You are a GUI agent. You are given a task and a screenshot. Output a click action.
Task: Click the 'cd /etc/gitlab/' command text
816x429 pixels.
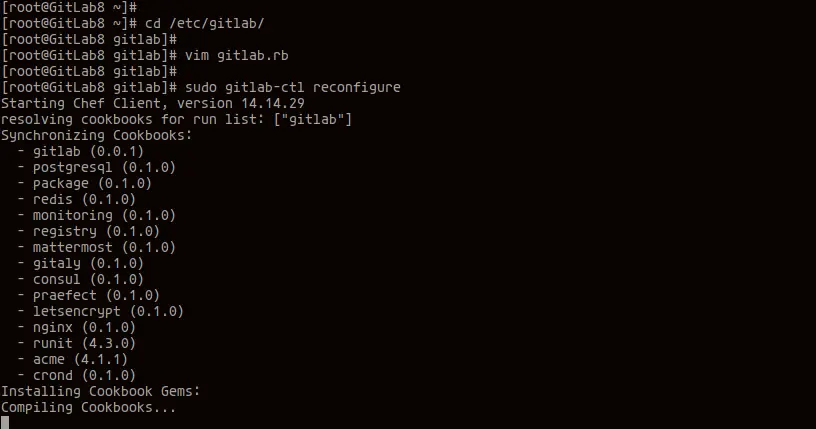pos(205,24)
